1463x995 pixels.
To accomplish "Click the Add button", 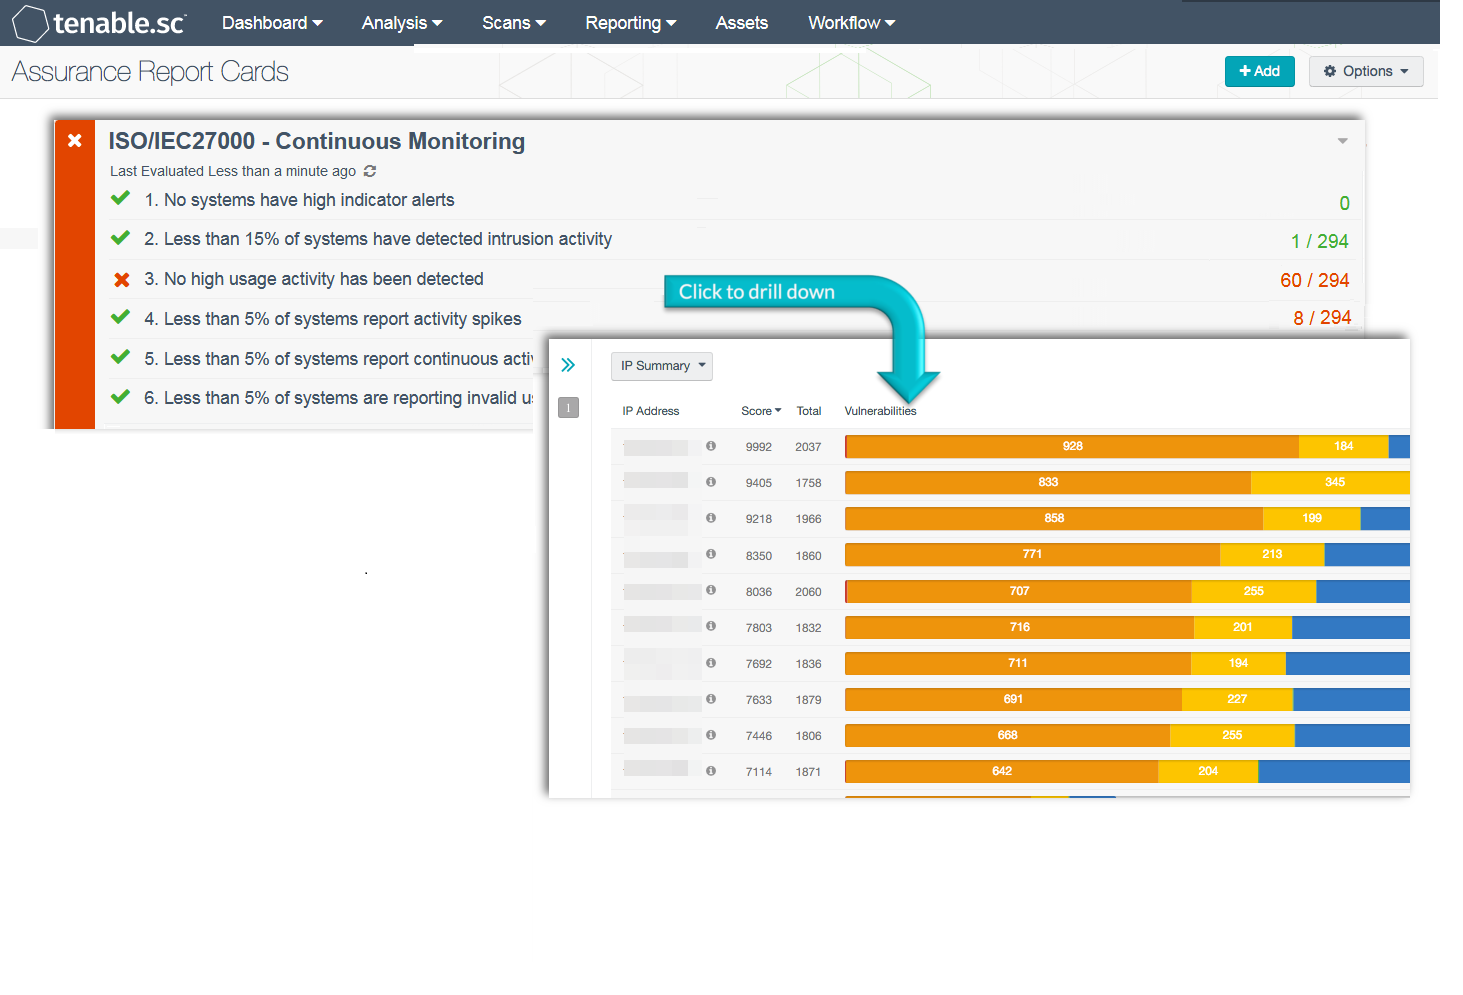I will (1260, 71).
